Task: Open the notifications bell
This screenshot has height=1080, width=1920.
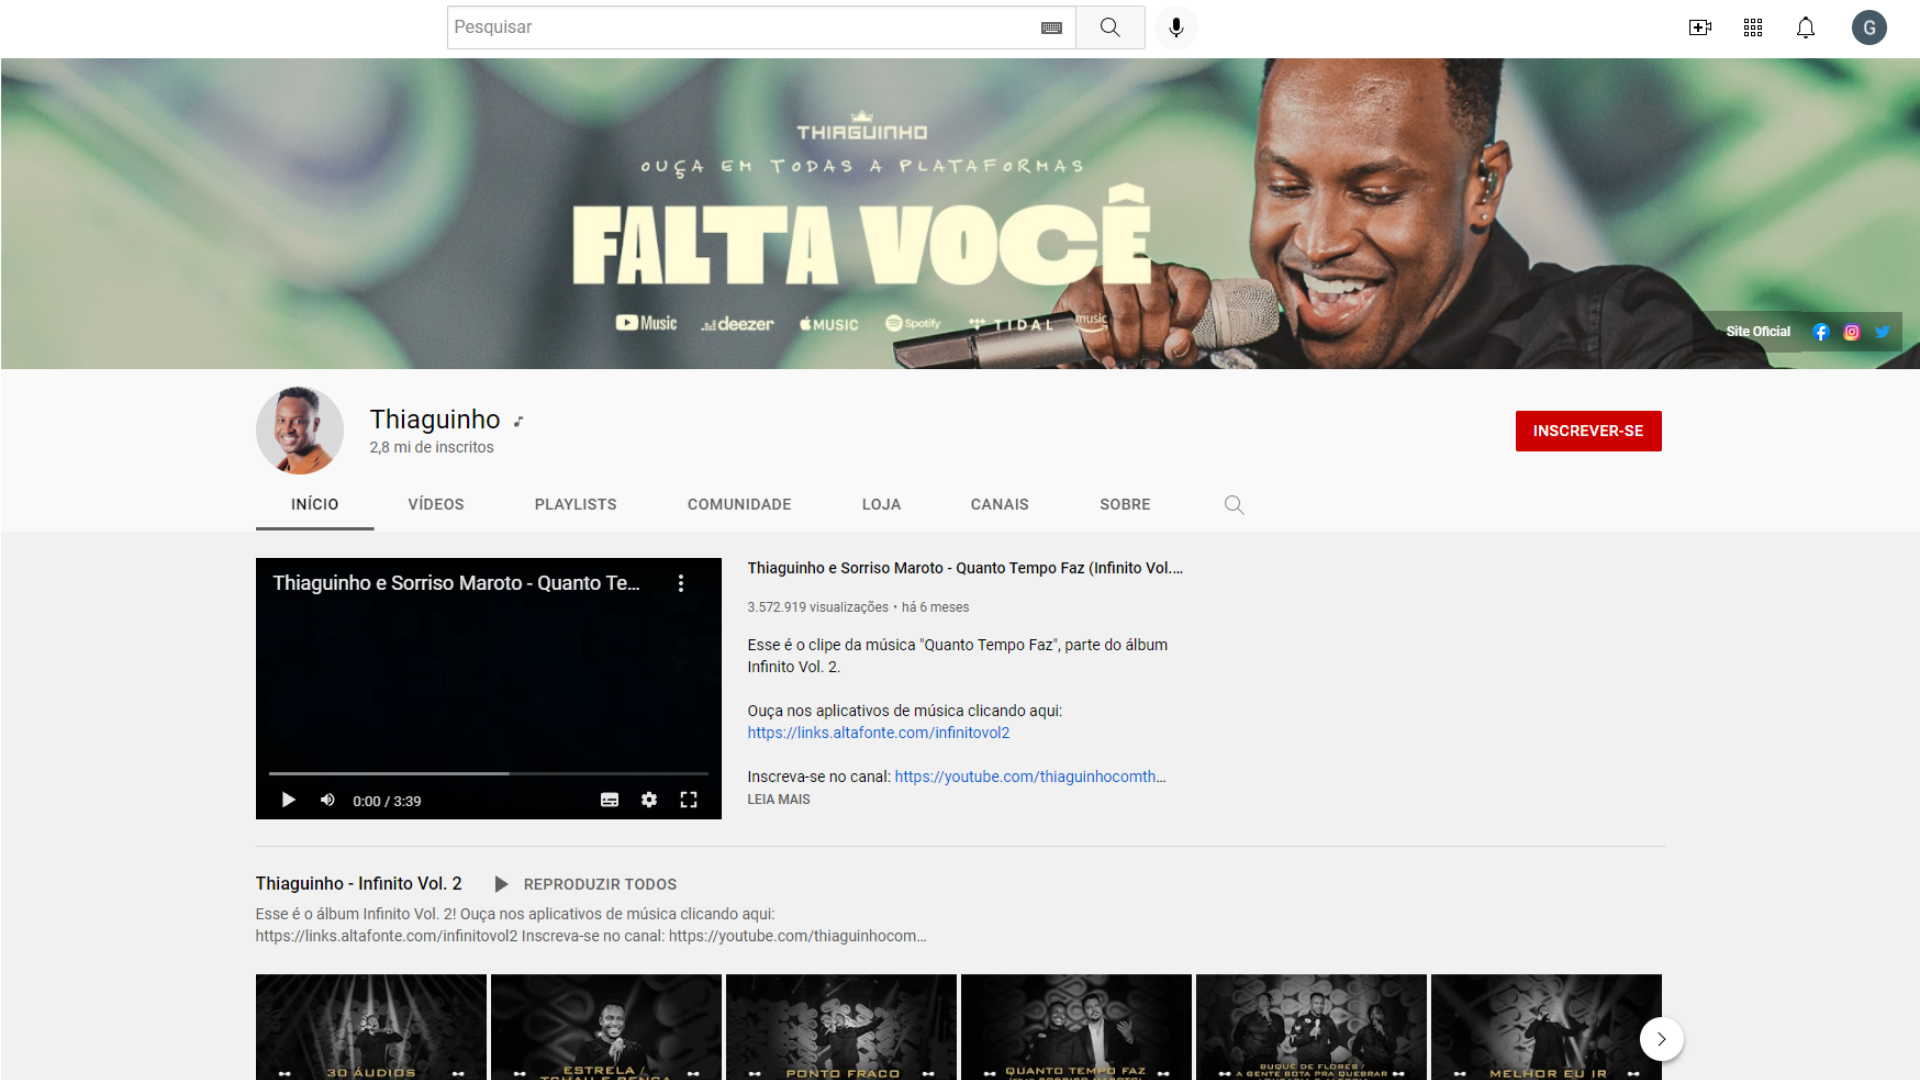Action: 1805,28
